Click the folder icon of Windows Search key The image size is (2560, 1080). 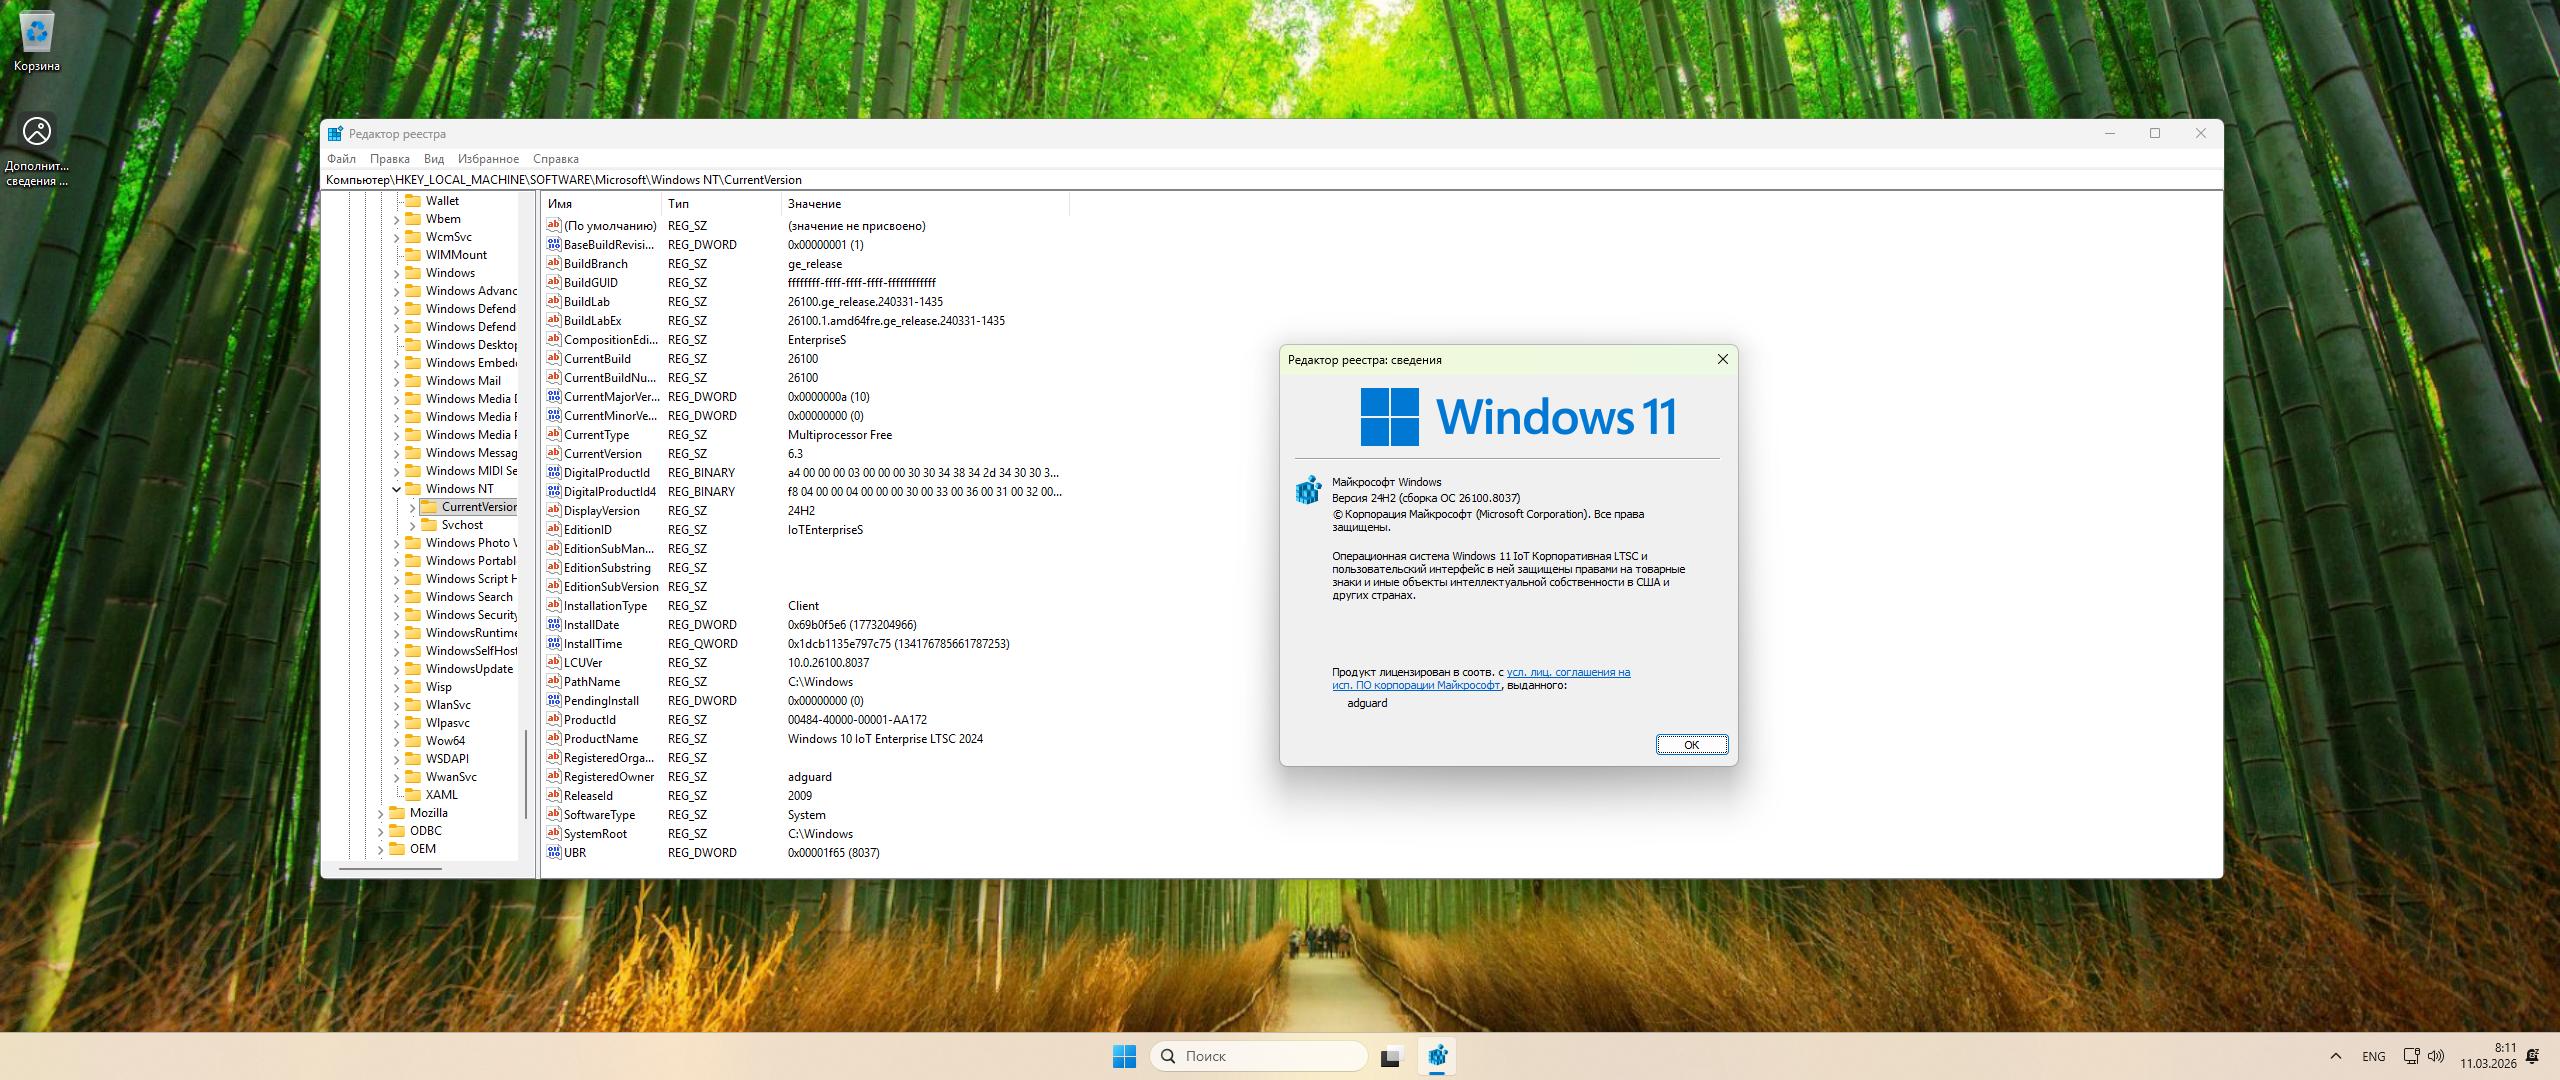tap(413, 597)
